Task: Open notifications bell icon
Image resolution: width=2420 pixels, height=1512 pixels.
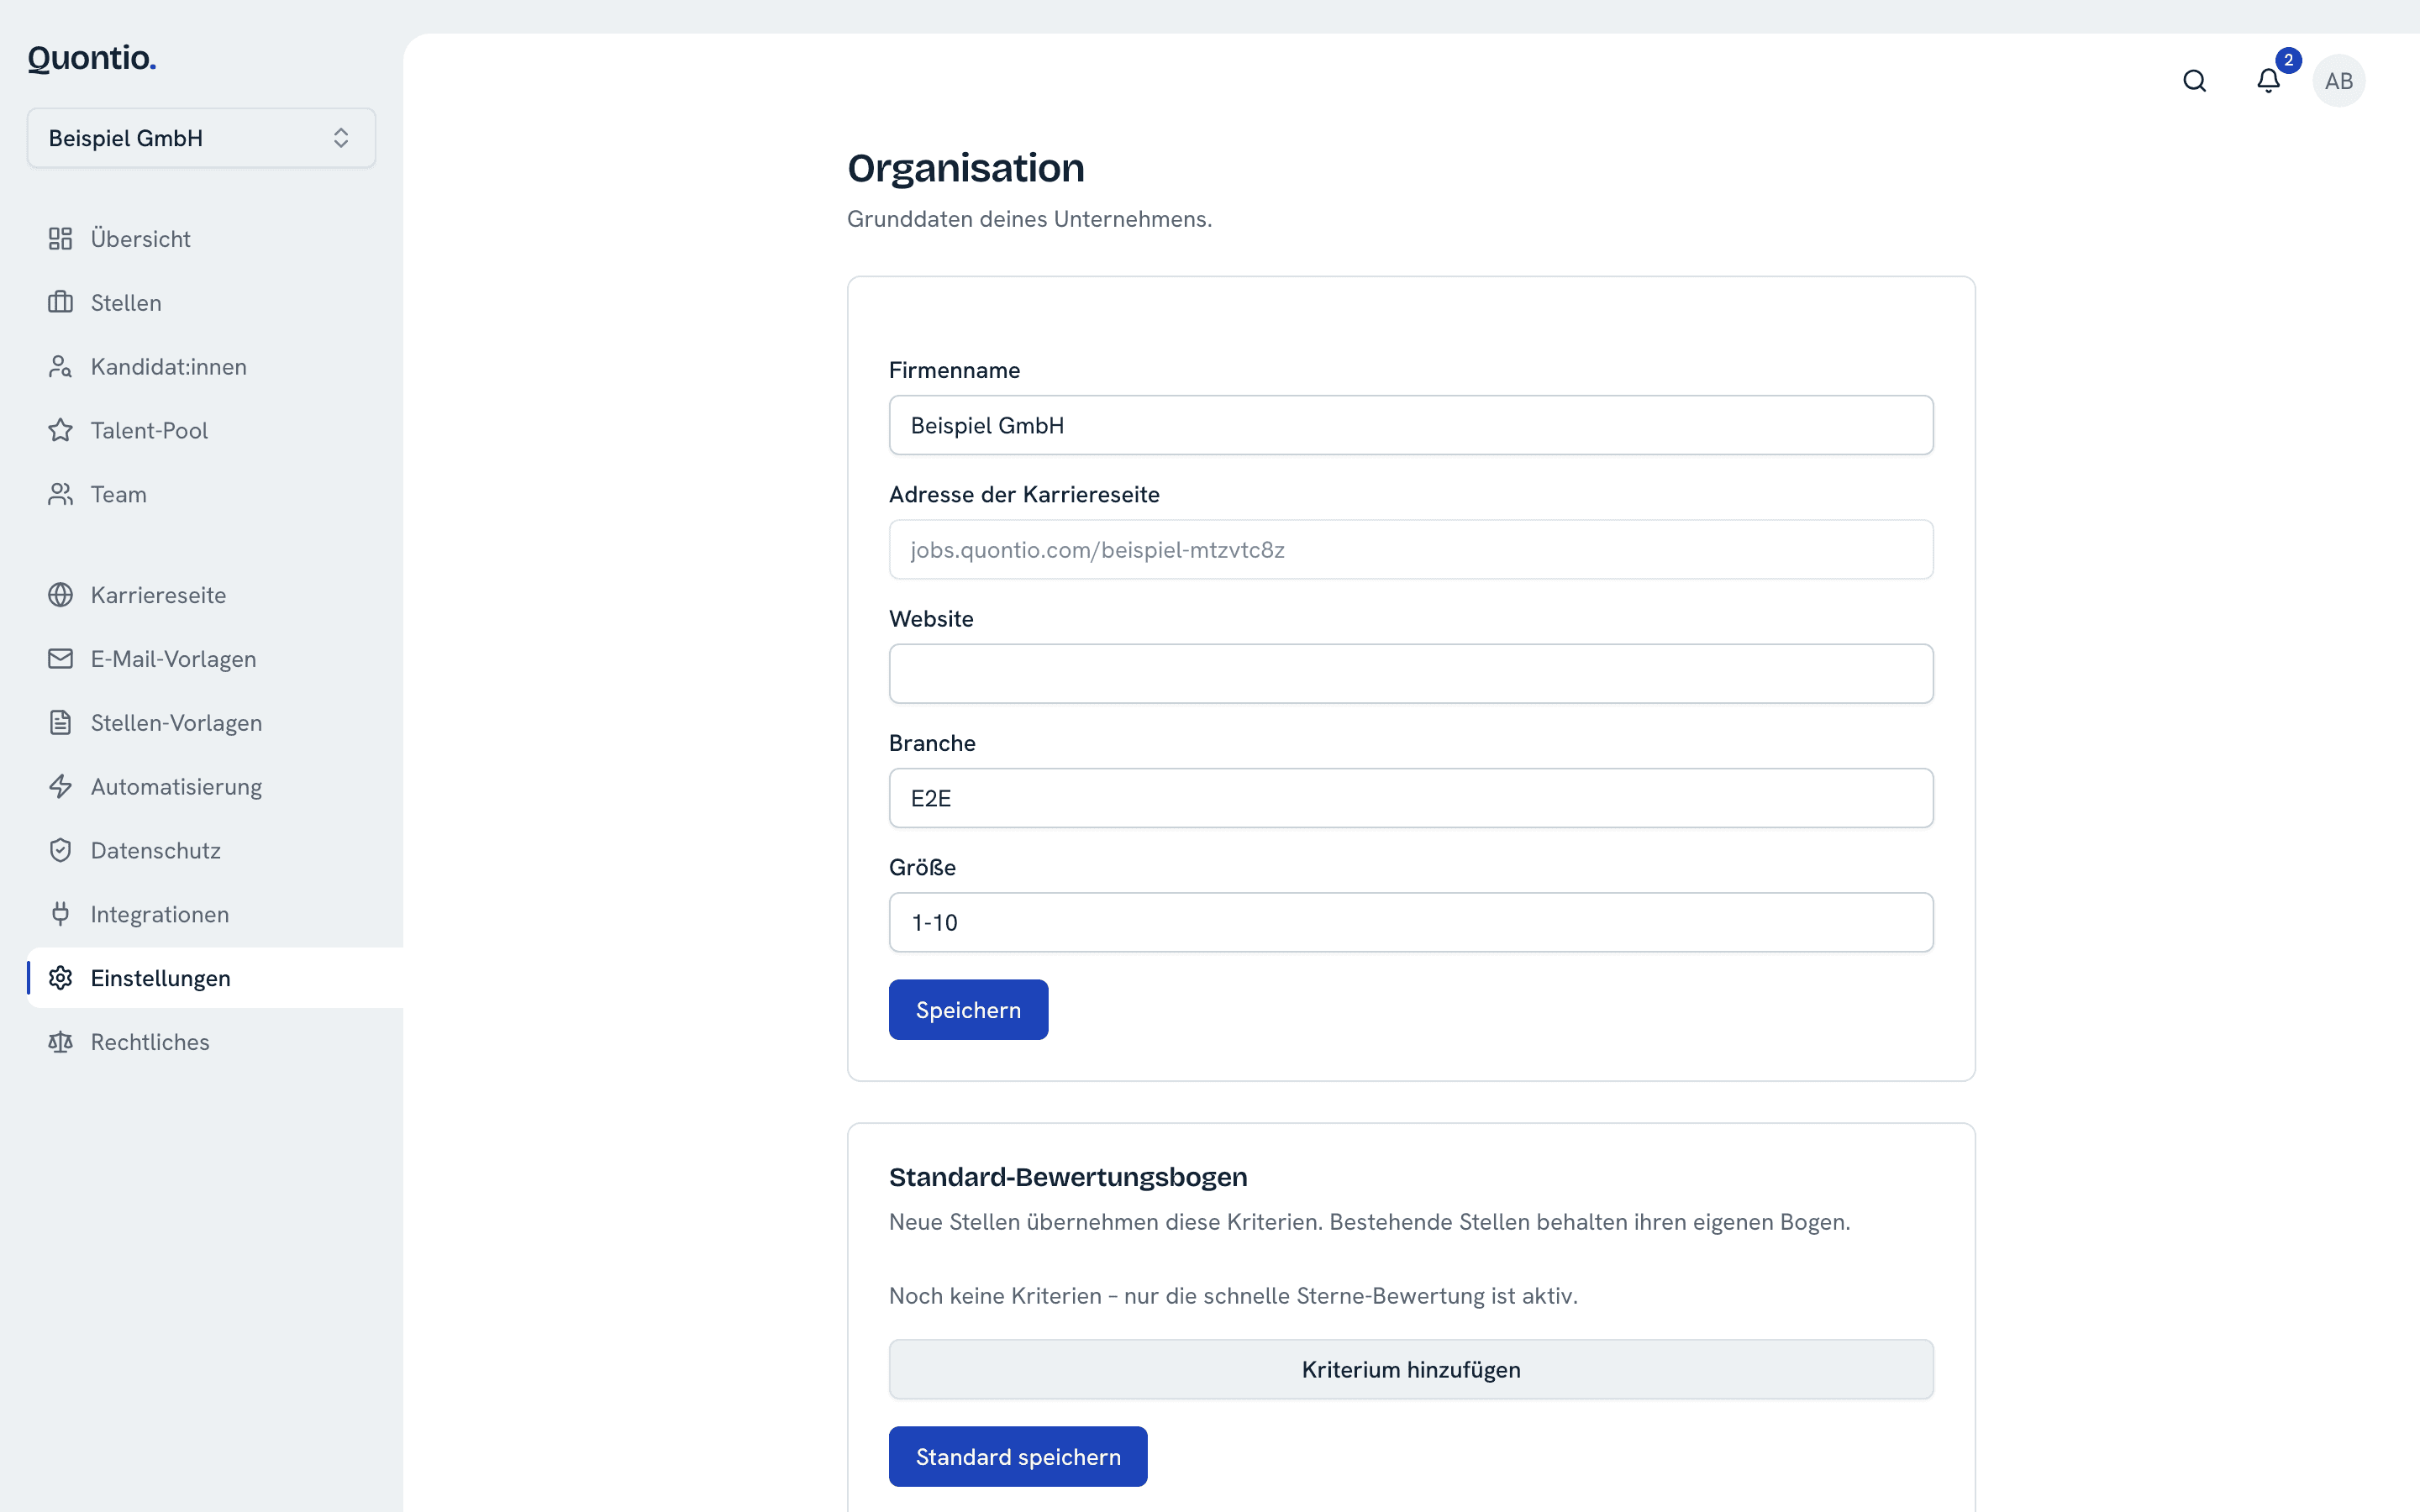Action: [x=2268, y=81]
